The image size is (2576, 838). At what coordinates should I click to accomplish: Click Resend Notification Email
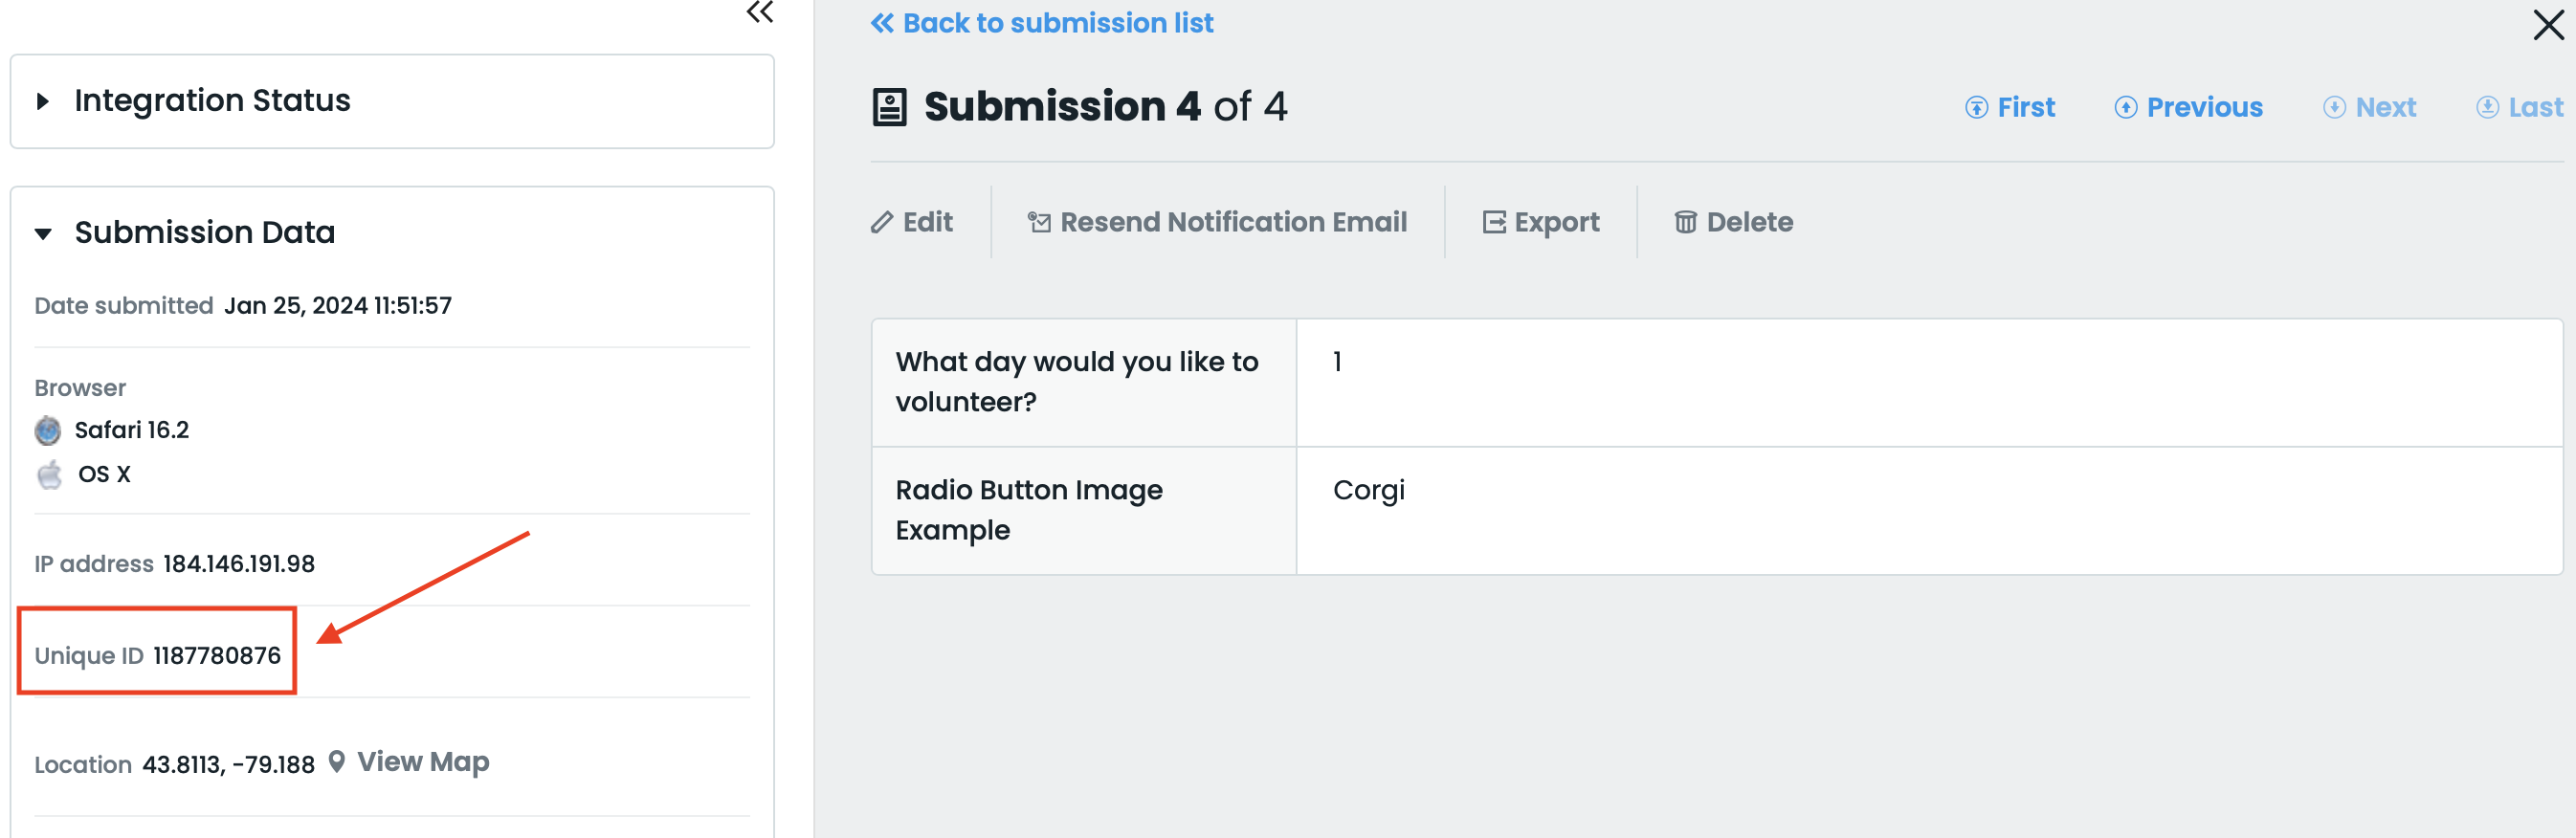1232,222
